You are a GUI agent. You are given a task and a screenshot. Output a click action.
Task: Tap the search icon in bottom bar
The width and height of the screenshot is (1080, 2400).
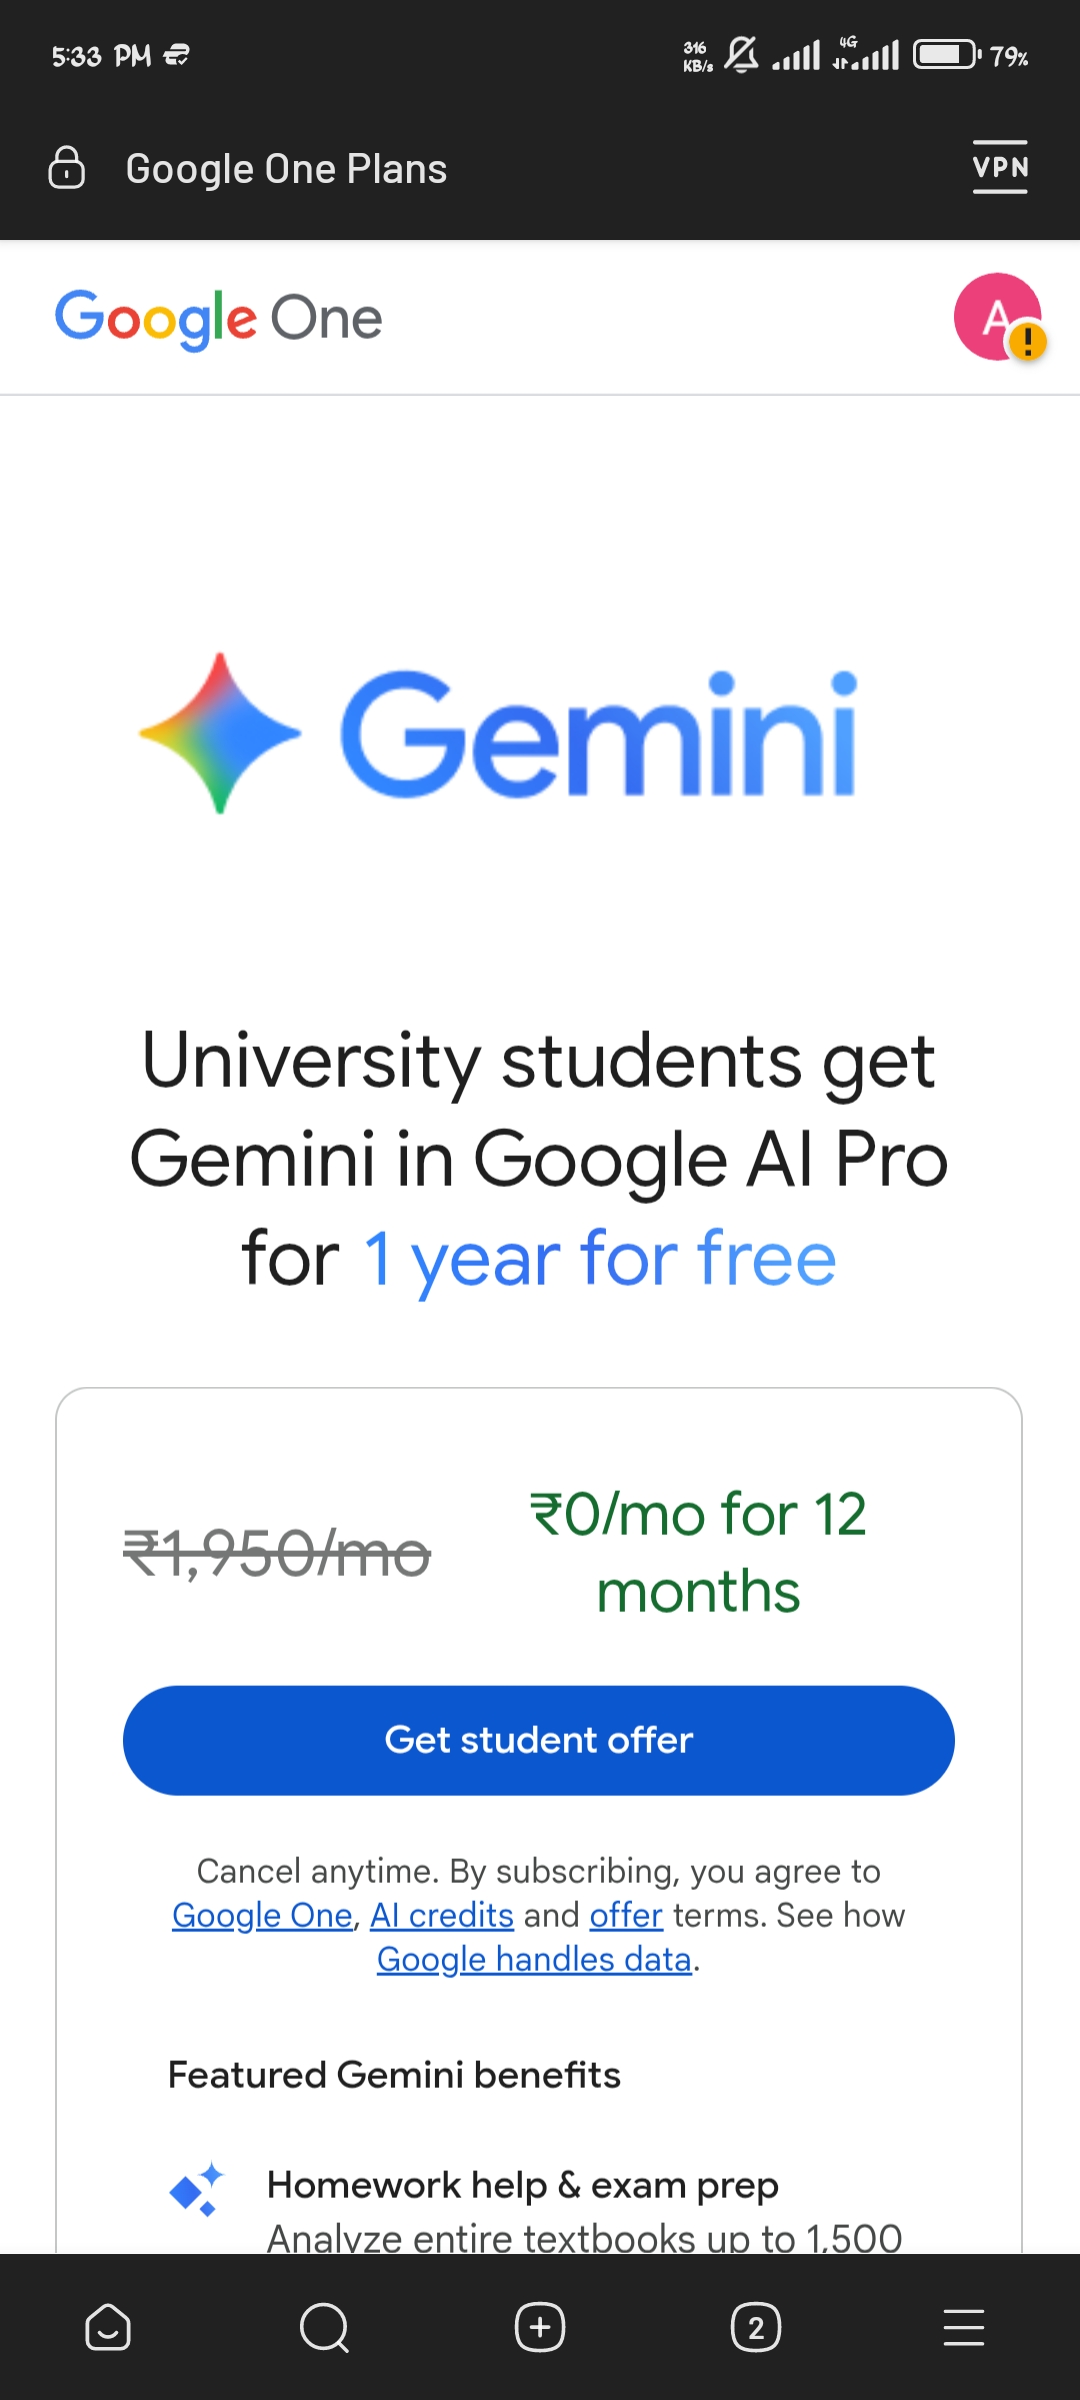324,2327
